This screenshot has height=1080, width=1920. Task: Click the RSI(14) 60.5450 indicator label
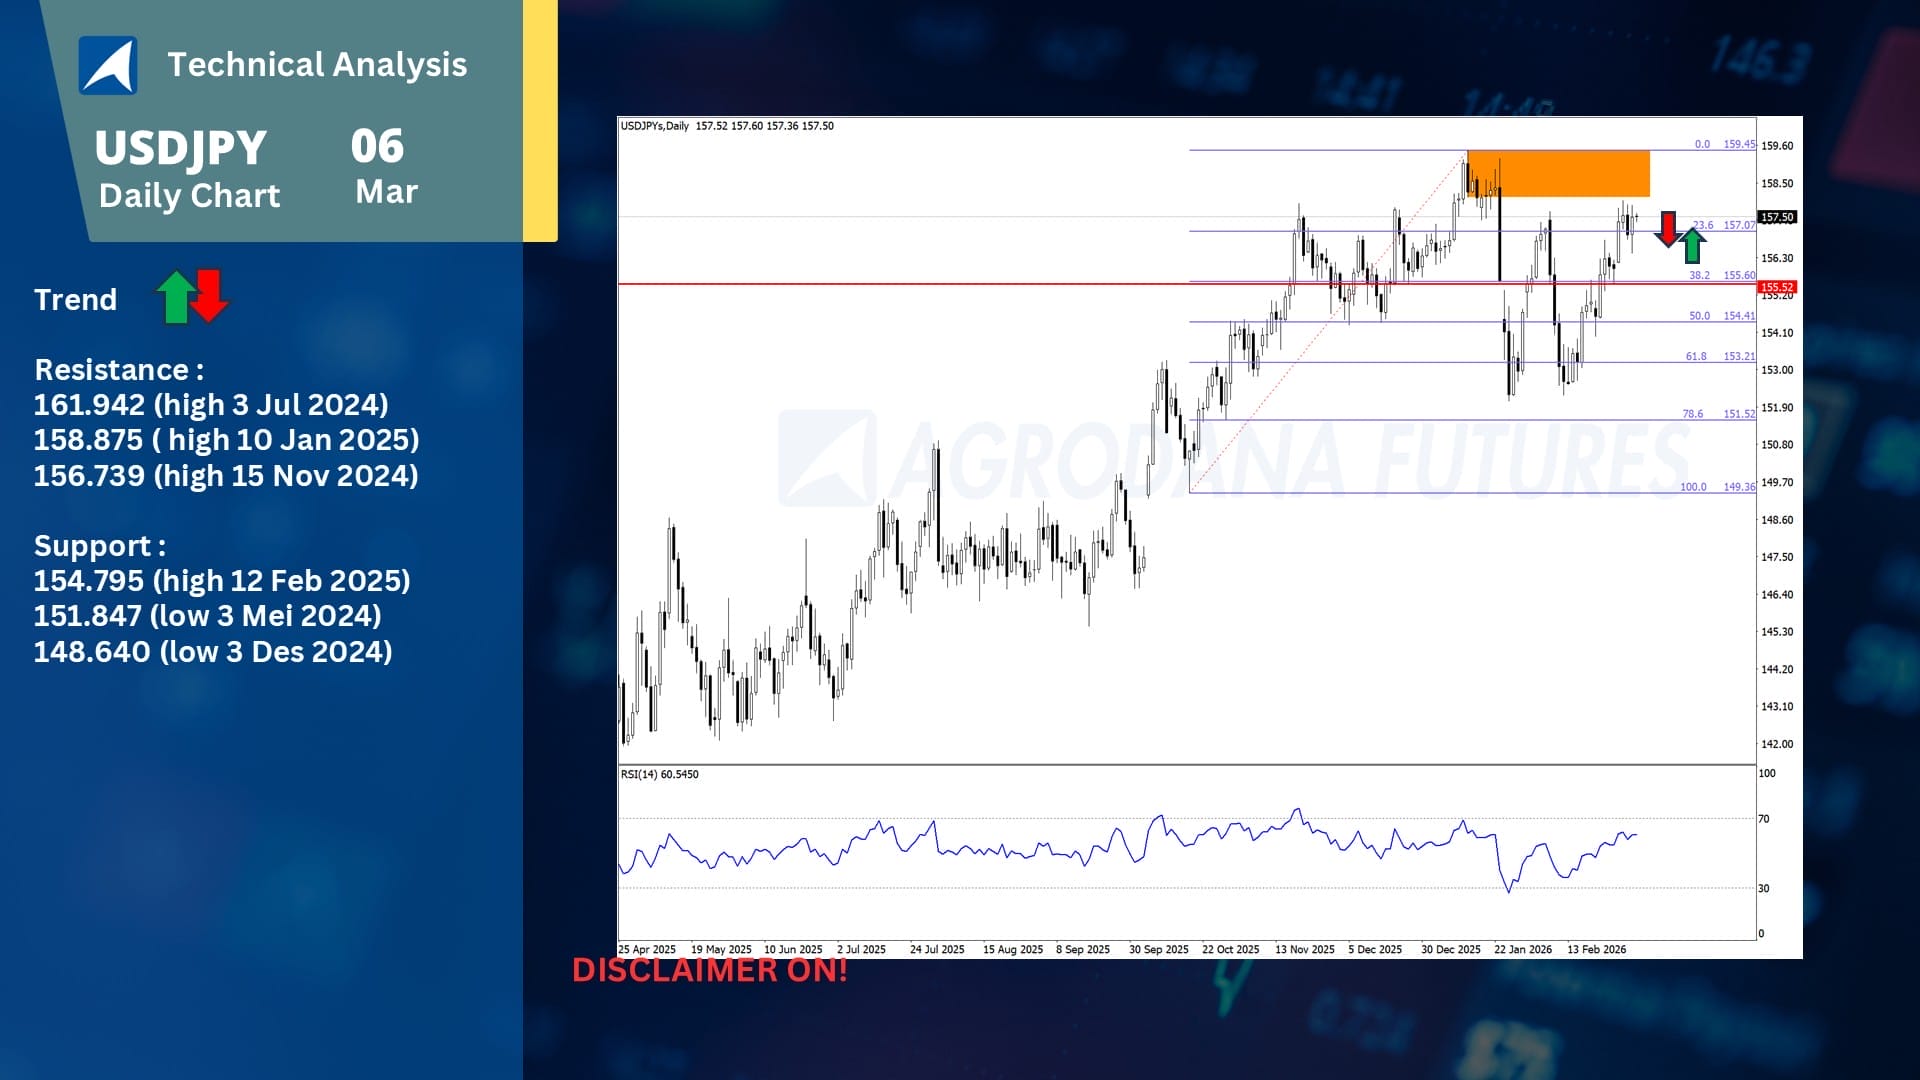(659, 774)
